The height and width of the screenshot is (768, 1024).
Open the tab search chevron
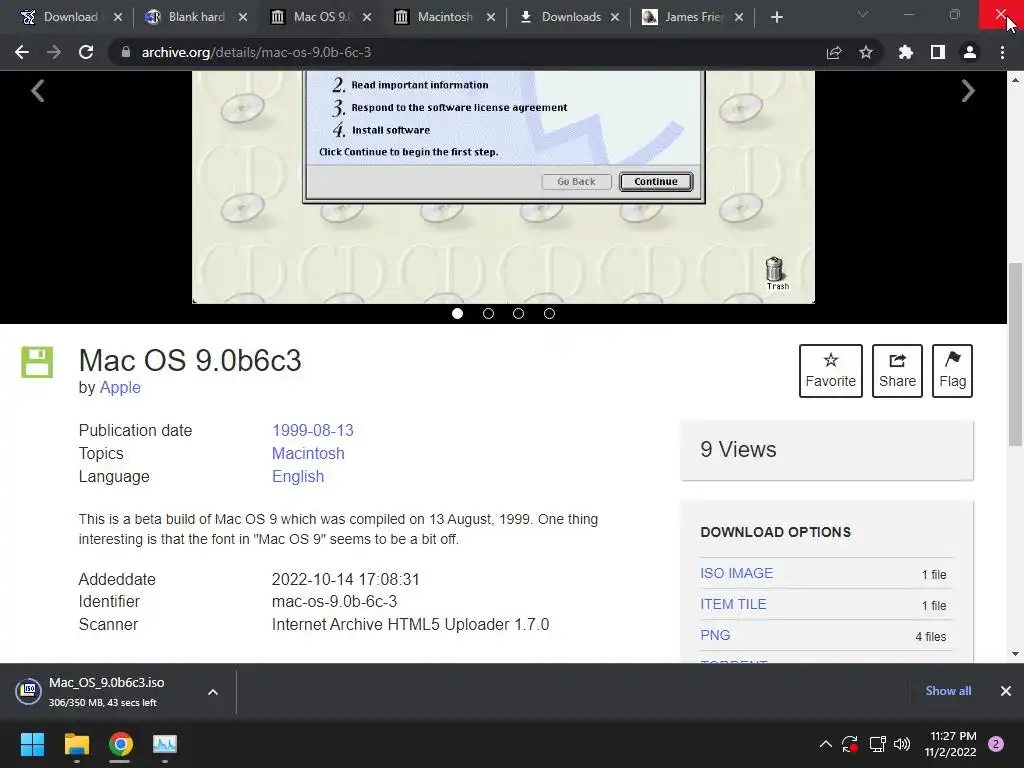[x=863, y=14]
